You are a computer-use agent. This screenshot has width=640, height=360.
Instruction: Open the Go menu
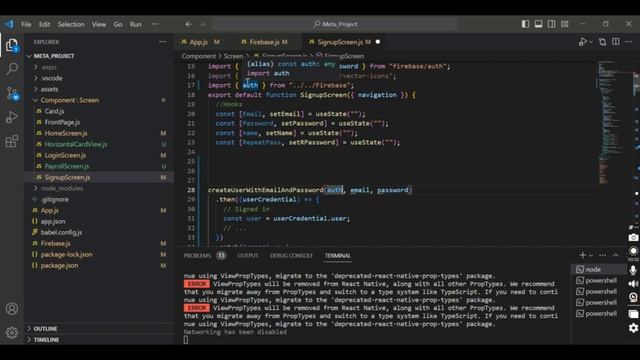point(118,24)
